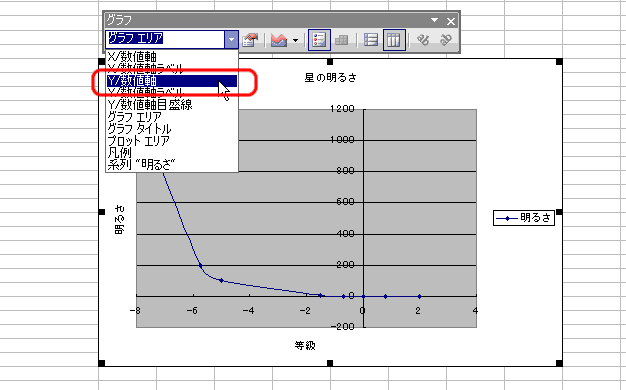Choose プロット エリア from the list
626x390 pixels.
coord(172,141)
